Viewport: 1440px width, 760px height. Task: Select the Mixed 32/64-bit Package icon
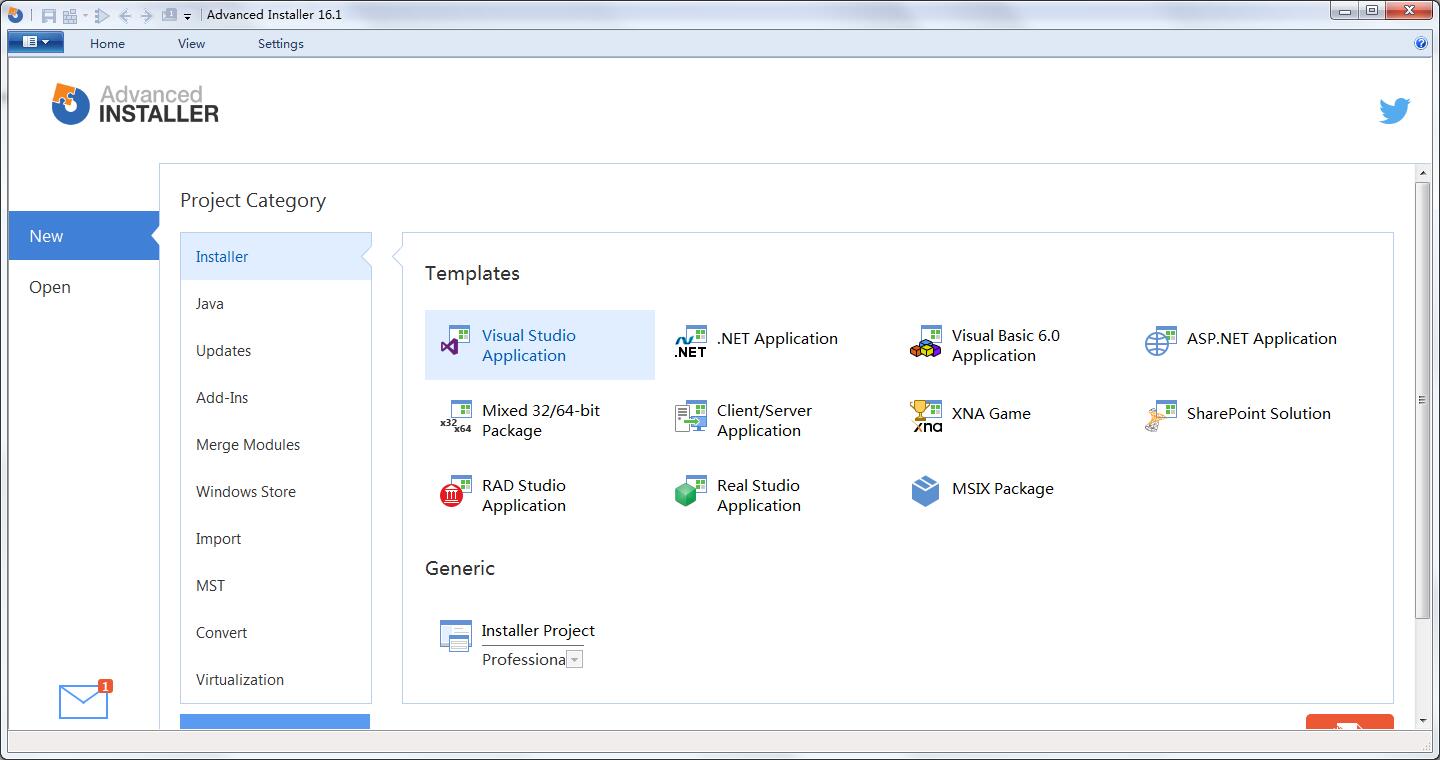[x=456, y=416]
